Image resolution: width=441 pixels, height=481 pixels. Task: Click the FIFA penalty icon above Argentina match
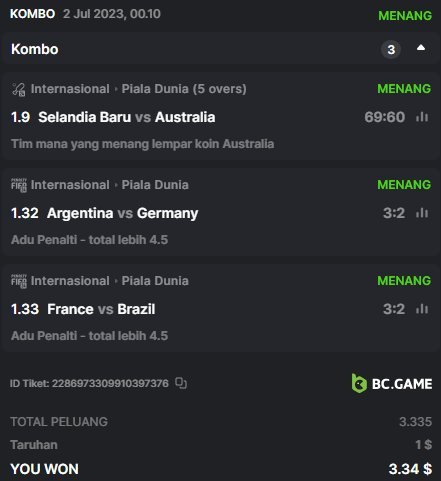(19, 185)
